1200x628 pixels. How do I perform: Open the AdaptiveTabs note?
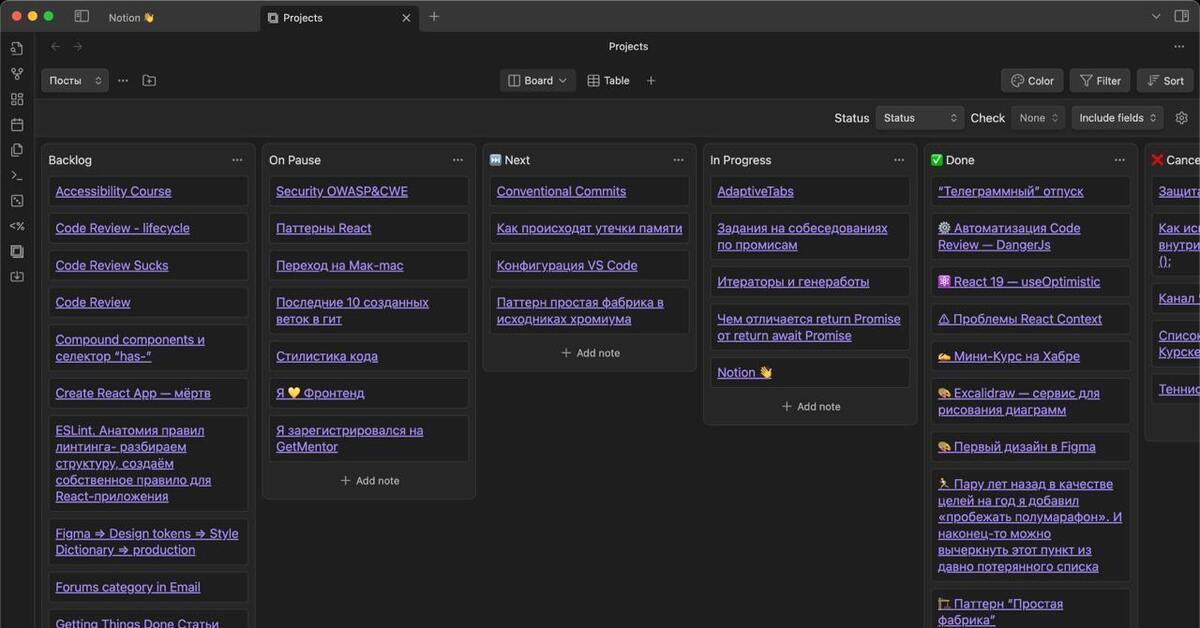755,191
